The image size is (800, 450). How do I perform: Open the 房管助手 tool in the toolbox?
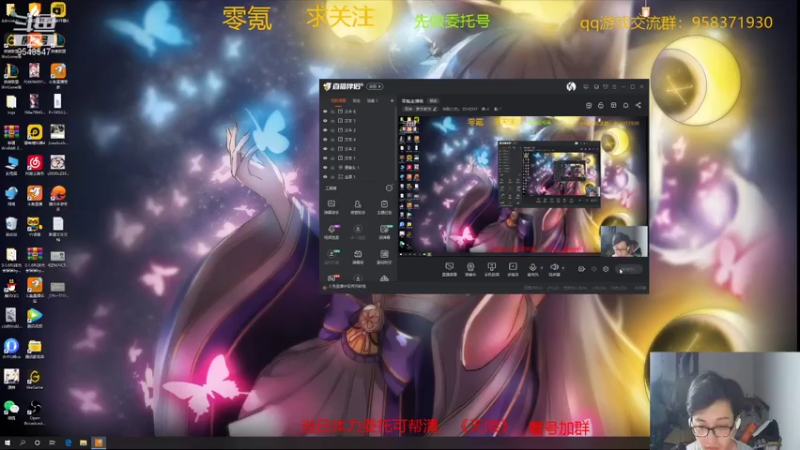[358, 207]
